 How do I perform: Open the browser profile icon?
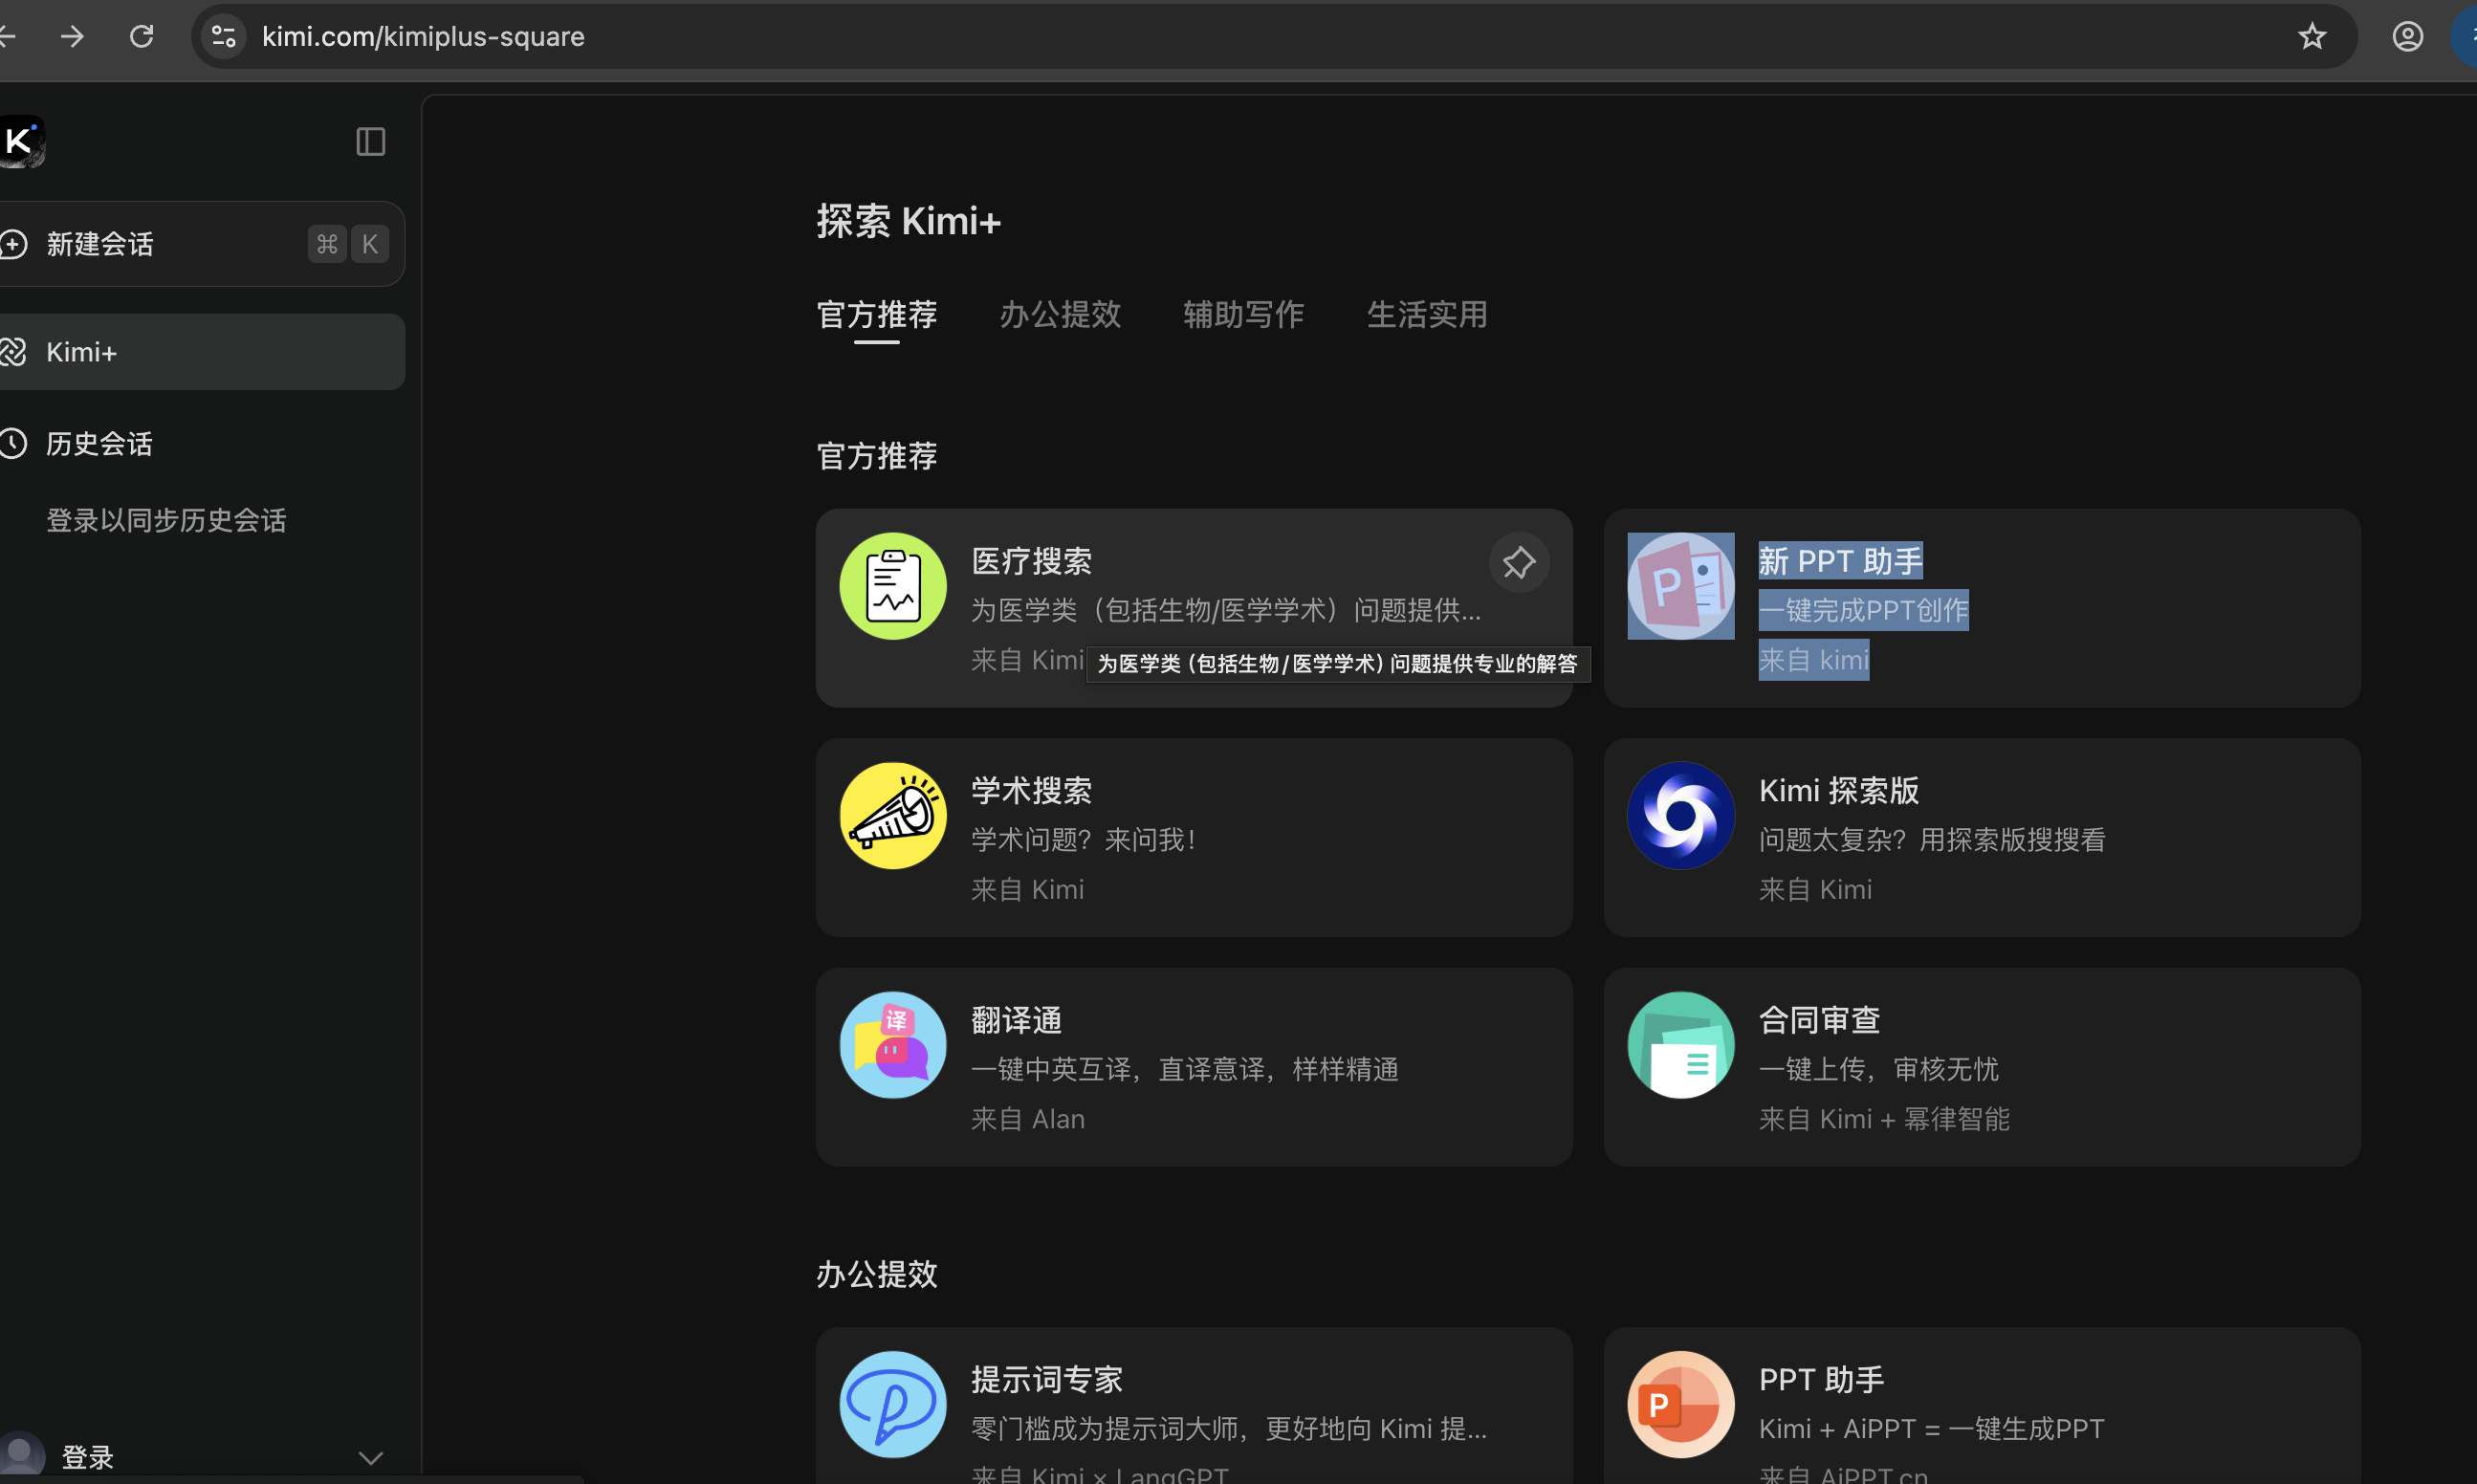[2407, 36]
